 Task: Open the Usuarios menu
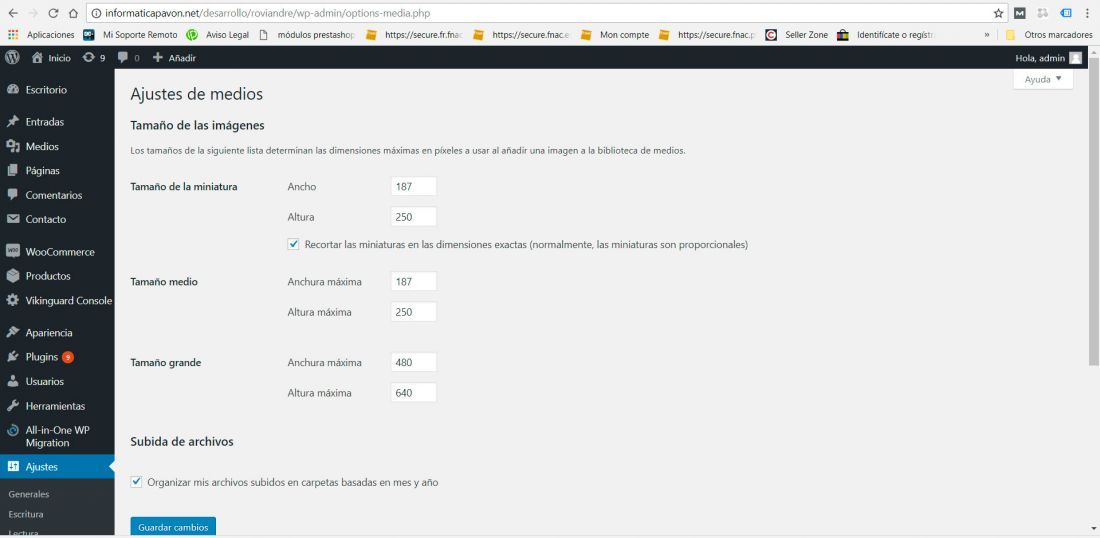pyautogui.click(x=57, y=382)
